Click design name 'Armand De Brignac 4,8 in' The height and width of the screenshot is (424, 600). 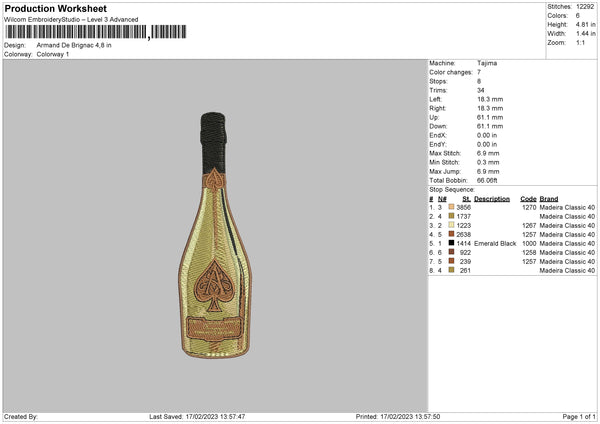74,45
